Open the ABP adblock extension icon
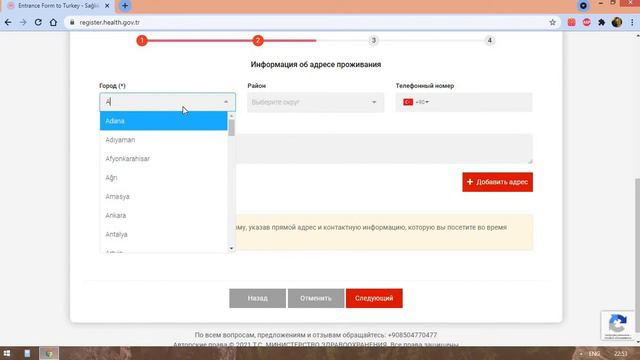 pyautogui.click(x=587, y=22)
